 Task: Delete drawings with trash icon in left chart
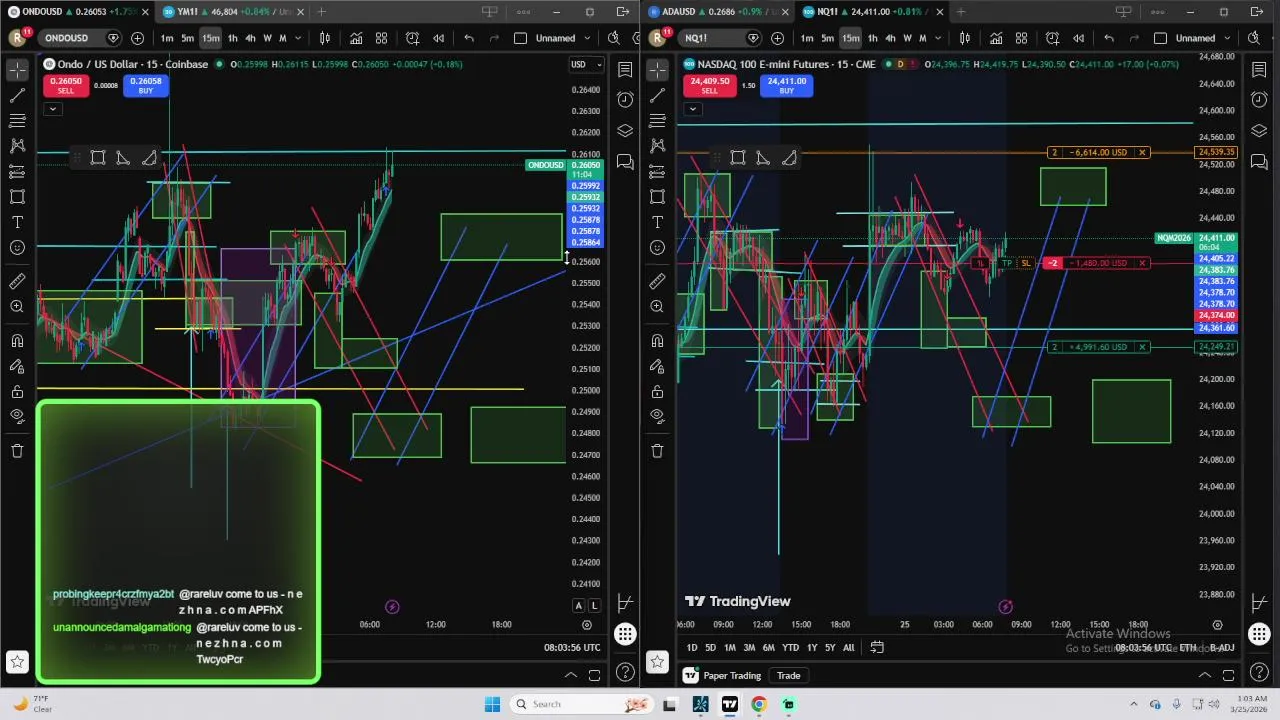click(x=17, y=451)
